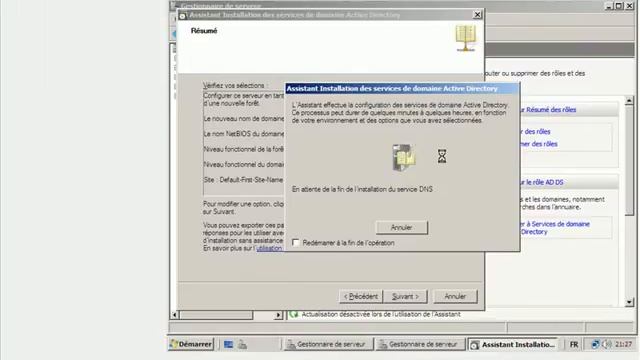Screen dimensions: 640x360
Task: Click the 'utilisation' help link in the wizard
Action: point(269,248)
